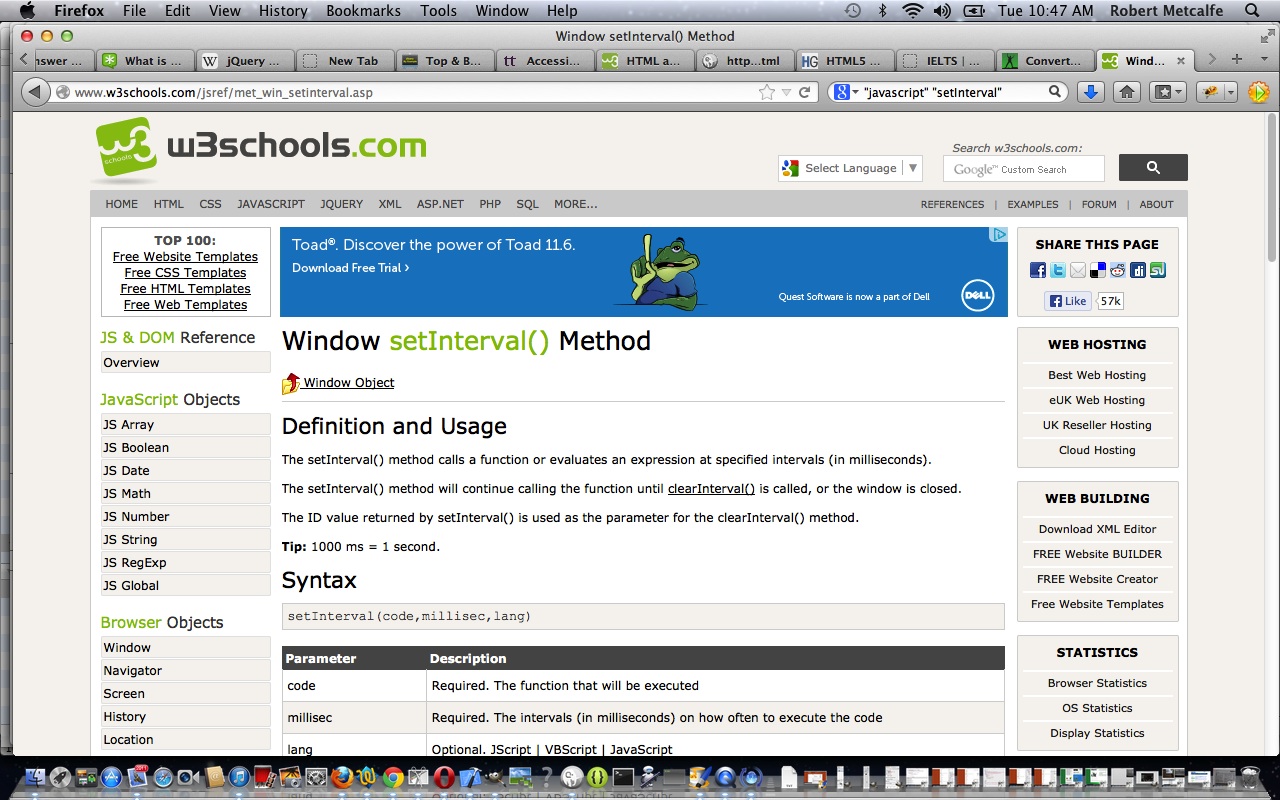Open JS RegExp reference in sidebar

(185, 563)
